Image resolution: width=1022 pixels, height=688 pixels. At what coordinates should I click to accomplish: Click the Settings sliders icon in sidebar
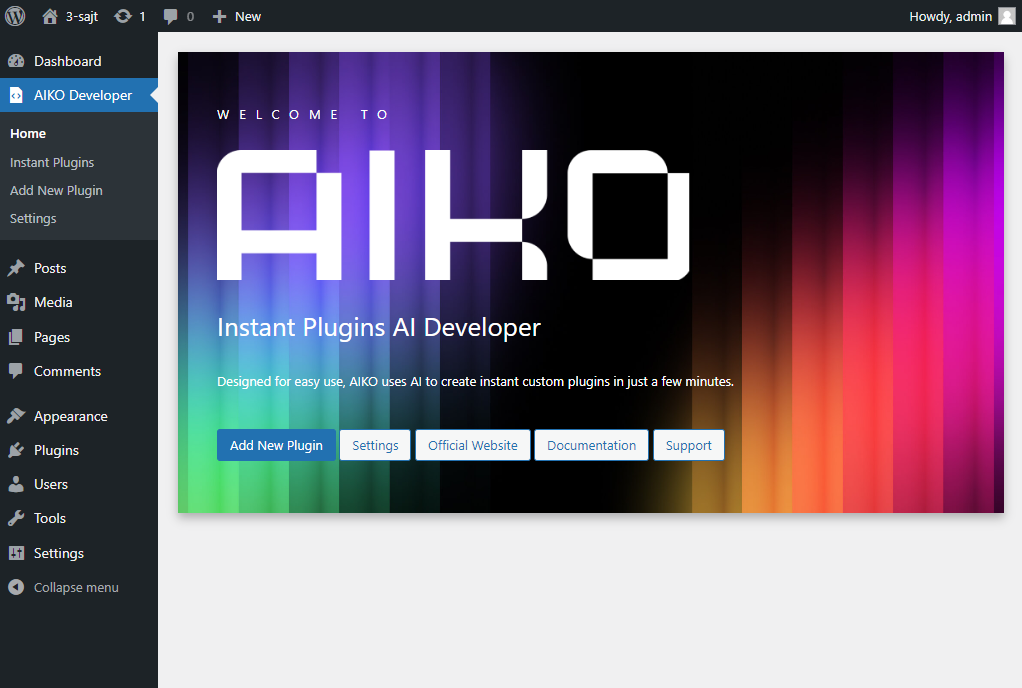coord(16,553)
